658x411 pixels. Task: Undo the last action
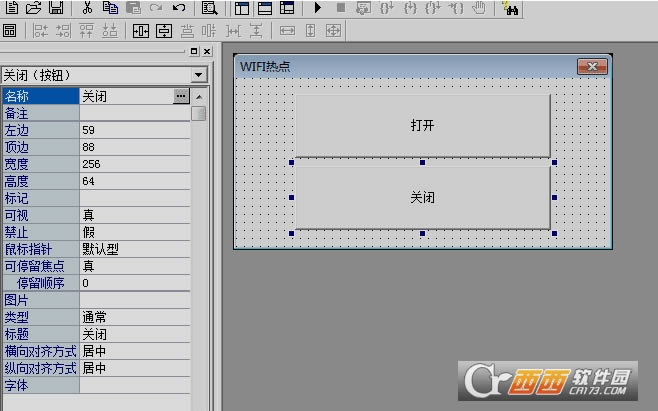(179, 7)
